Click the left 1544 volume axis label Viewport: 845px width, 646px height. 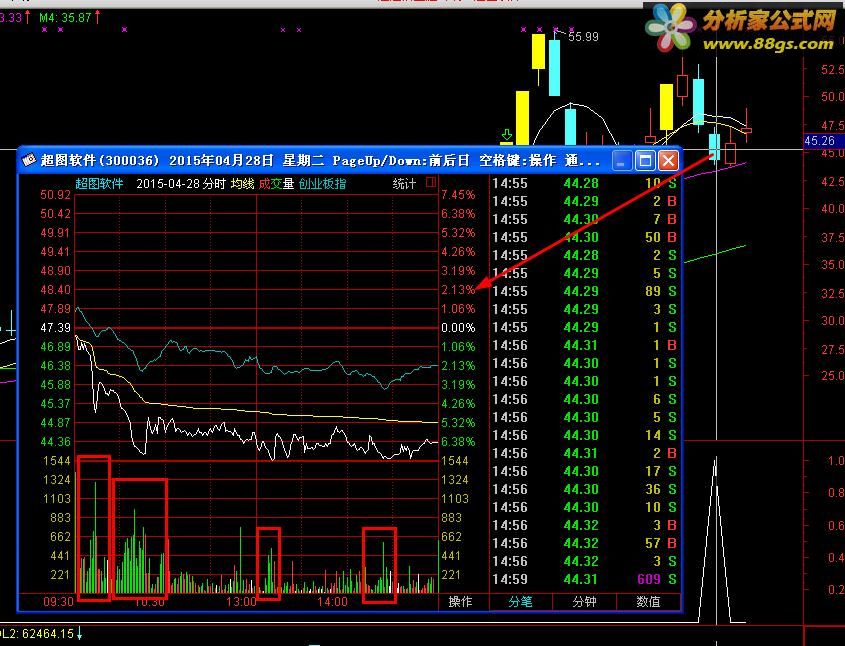click(57, 461)
